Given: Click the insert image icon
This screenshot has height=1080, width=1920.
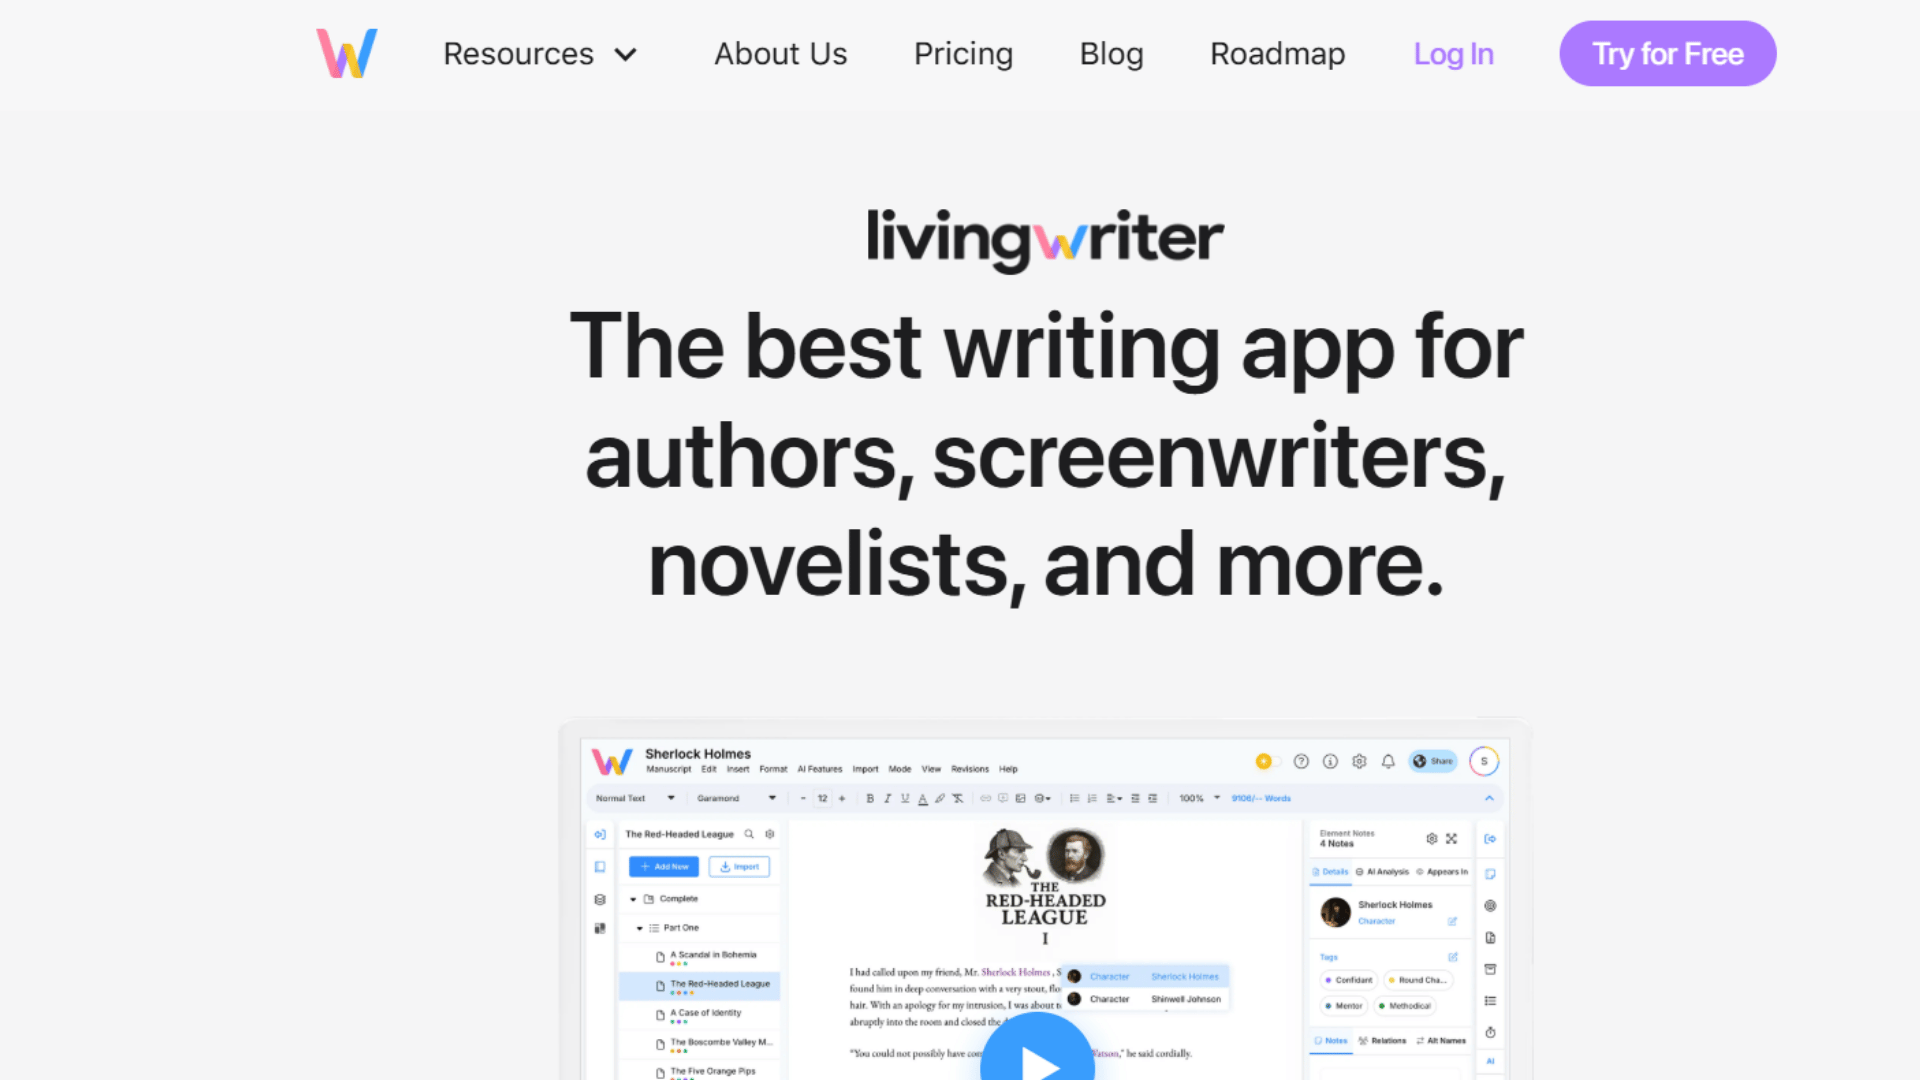Looking at the screenshot, I should click(1021, 798).
